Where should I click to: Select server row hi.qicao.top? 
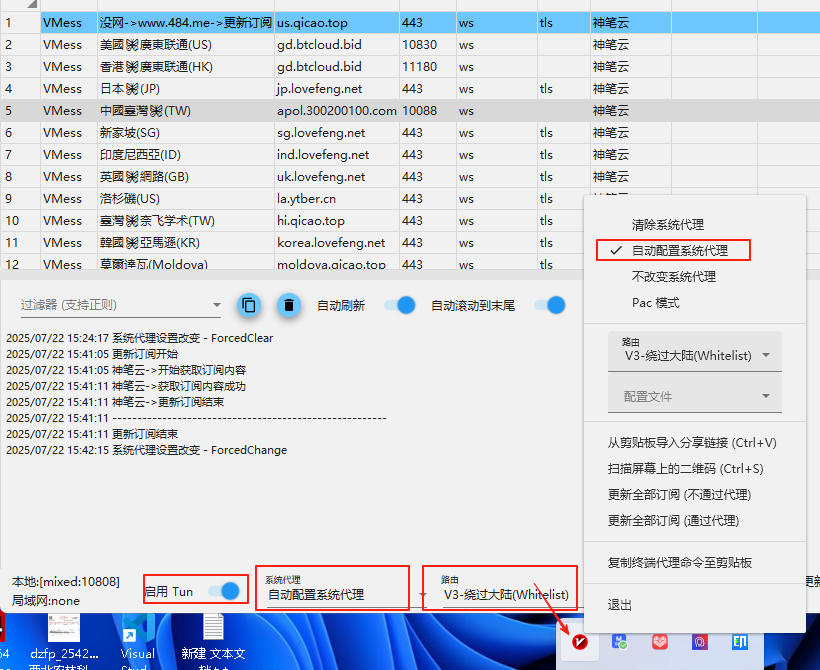coord(292,220)
